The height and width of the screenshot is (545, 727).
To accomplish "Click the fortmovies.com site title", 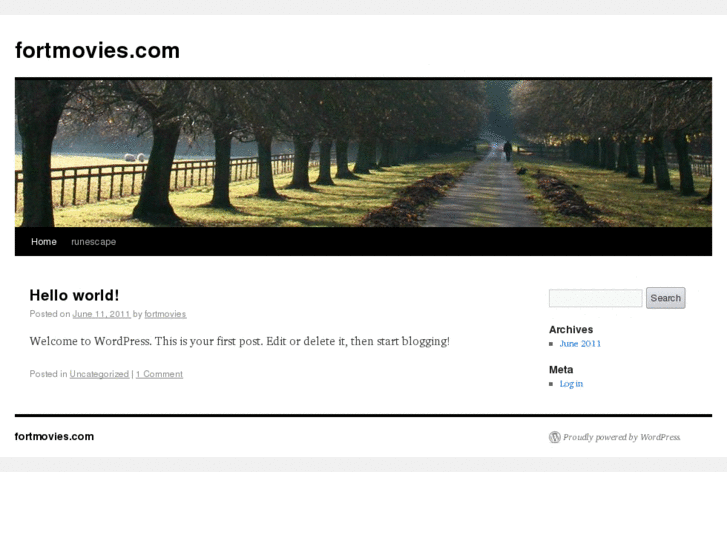I will [x=97, y=51].
